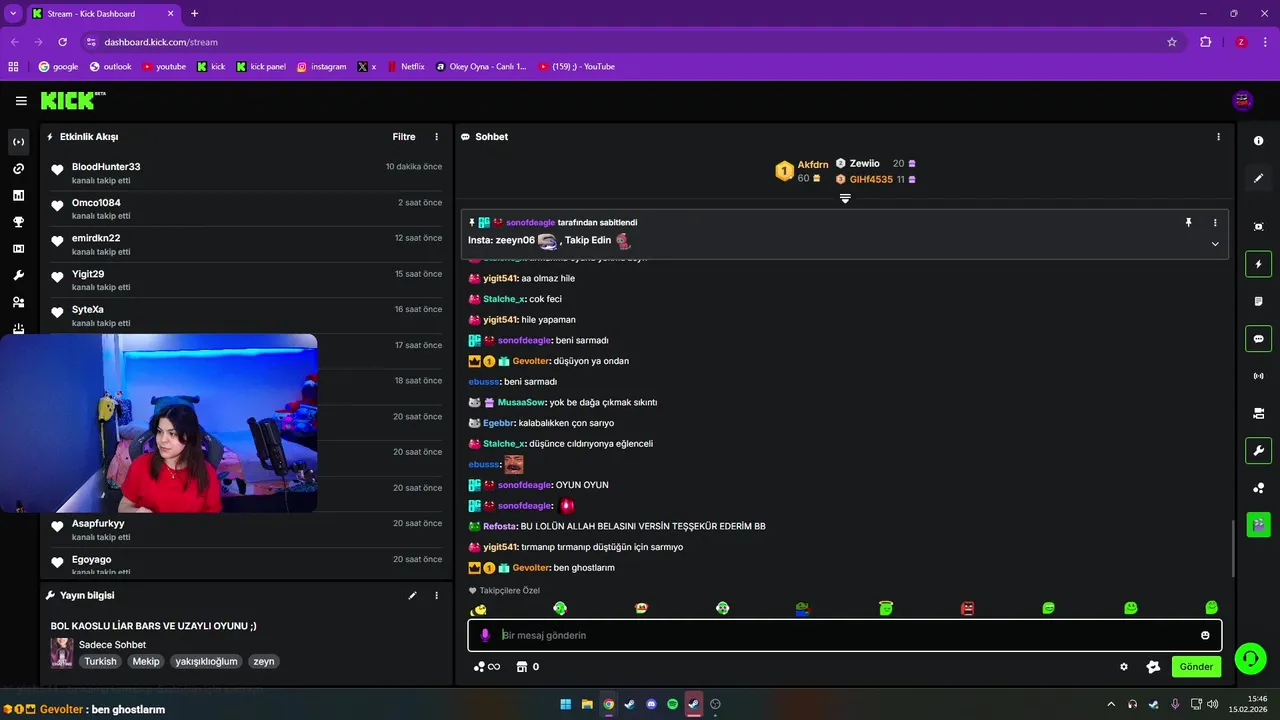Image resolution: width=1280 pixels, height=720 pixels.
Task: Click the zeyn tag chip
Action: coord(263,661)
